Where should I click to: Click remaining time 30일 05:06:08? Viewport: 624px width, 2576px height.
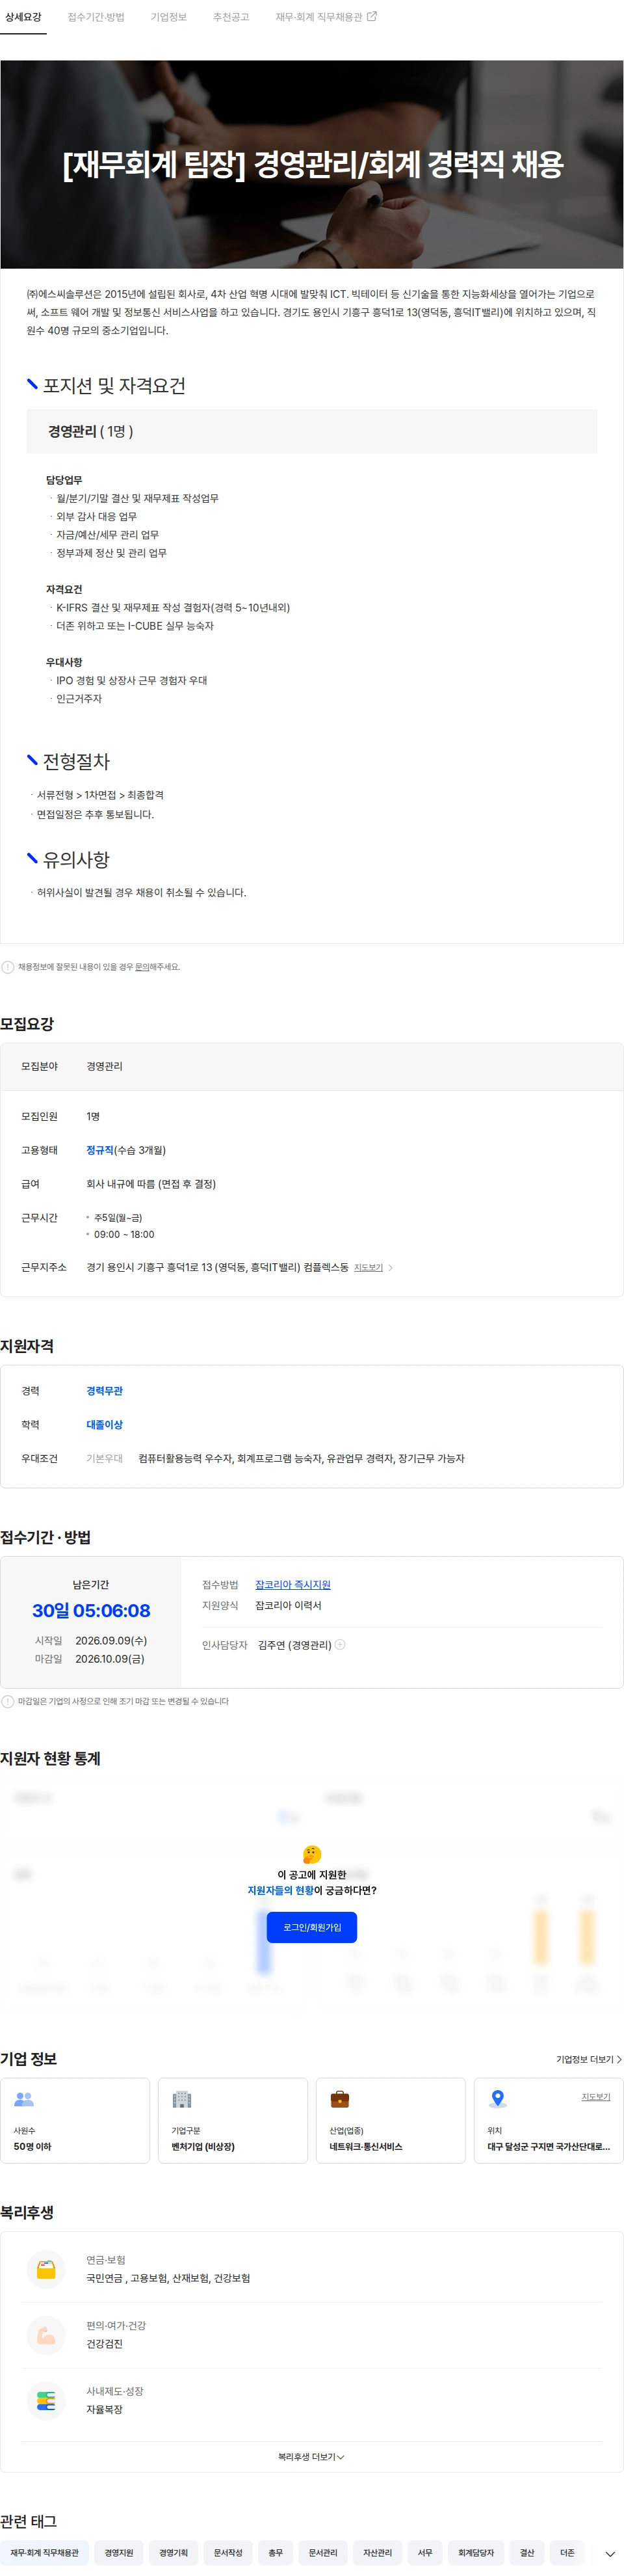[91, 1611]
